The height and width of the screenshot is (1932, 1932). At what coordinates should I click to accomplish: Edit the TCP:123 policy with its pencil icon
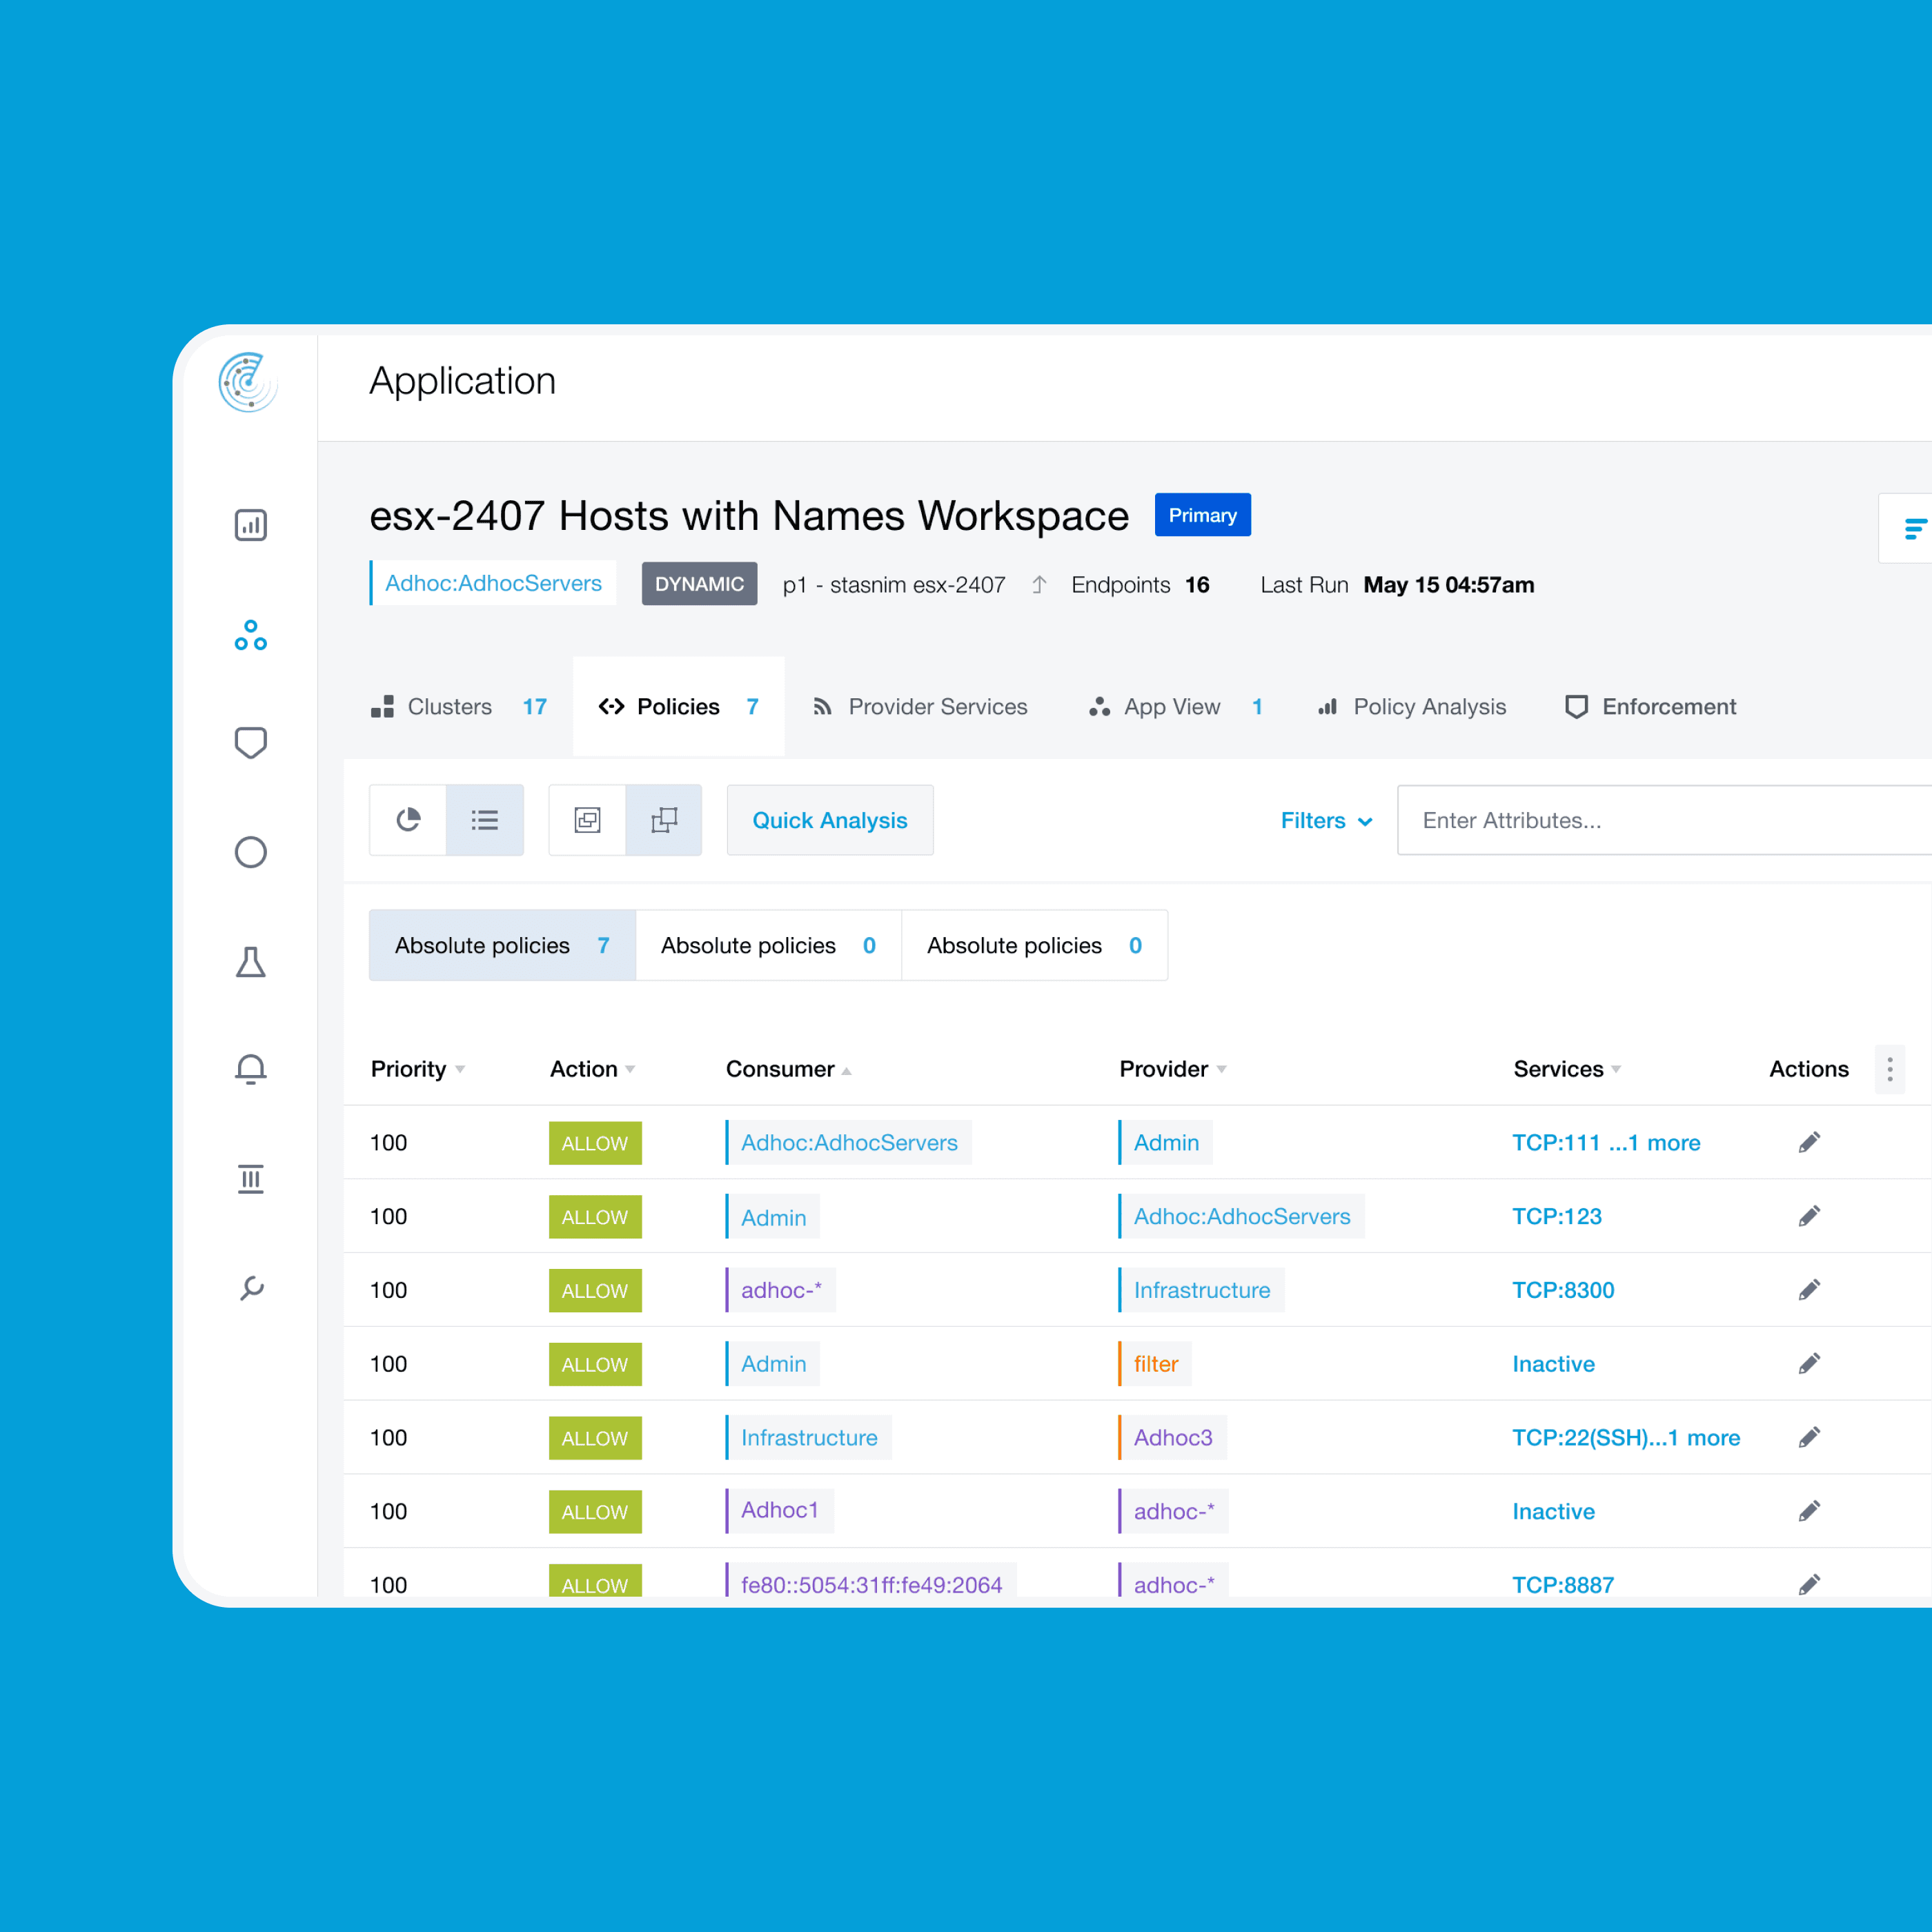[x=1808, y=1216]
